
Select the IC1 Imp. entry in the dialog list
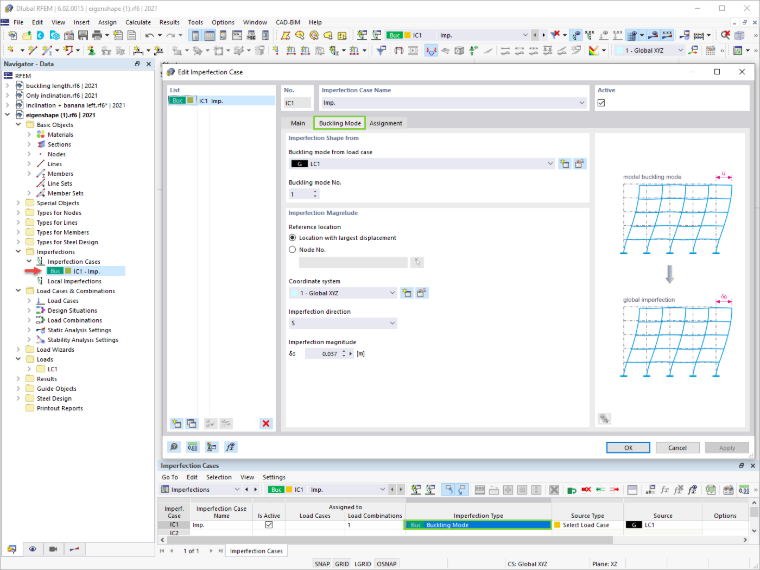[x=222, y=101]
